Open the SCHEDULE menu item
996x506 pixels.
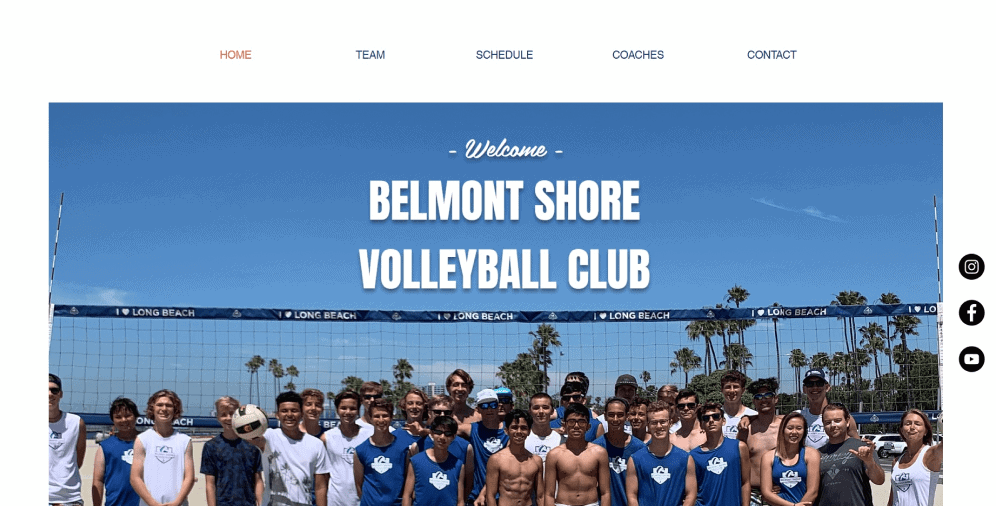[x=504, y=55]
